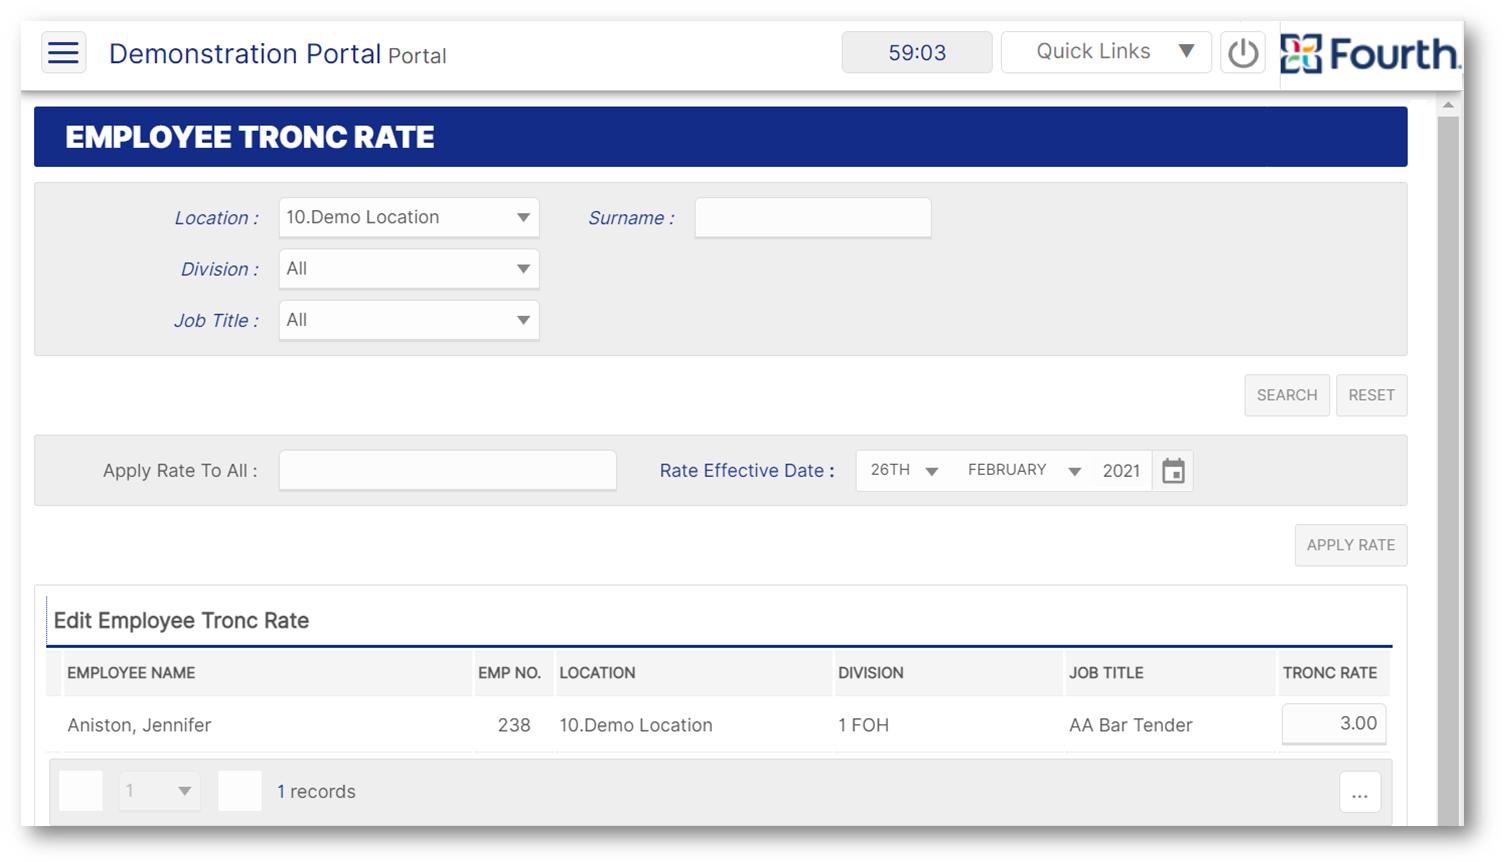This screenshot has height=862, width=1504.
Task: Click the power logout icon
Action: (x=1243, y=53)
